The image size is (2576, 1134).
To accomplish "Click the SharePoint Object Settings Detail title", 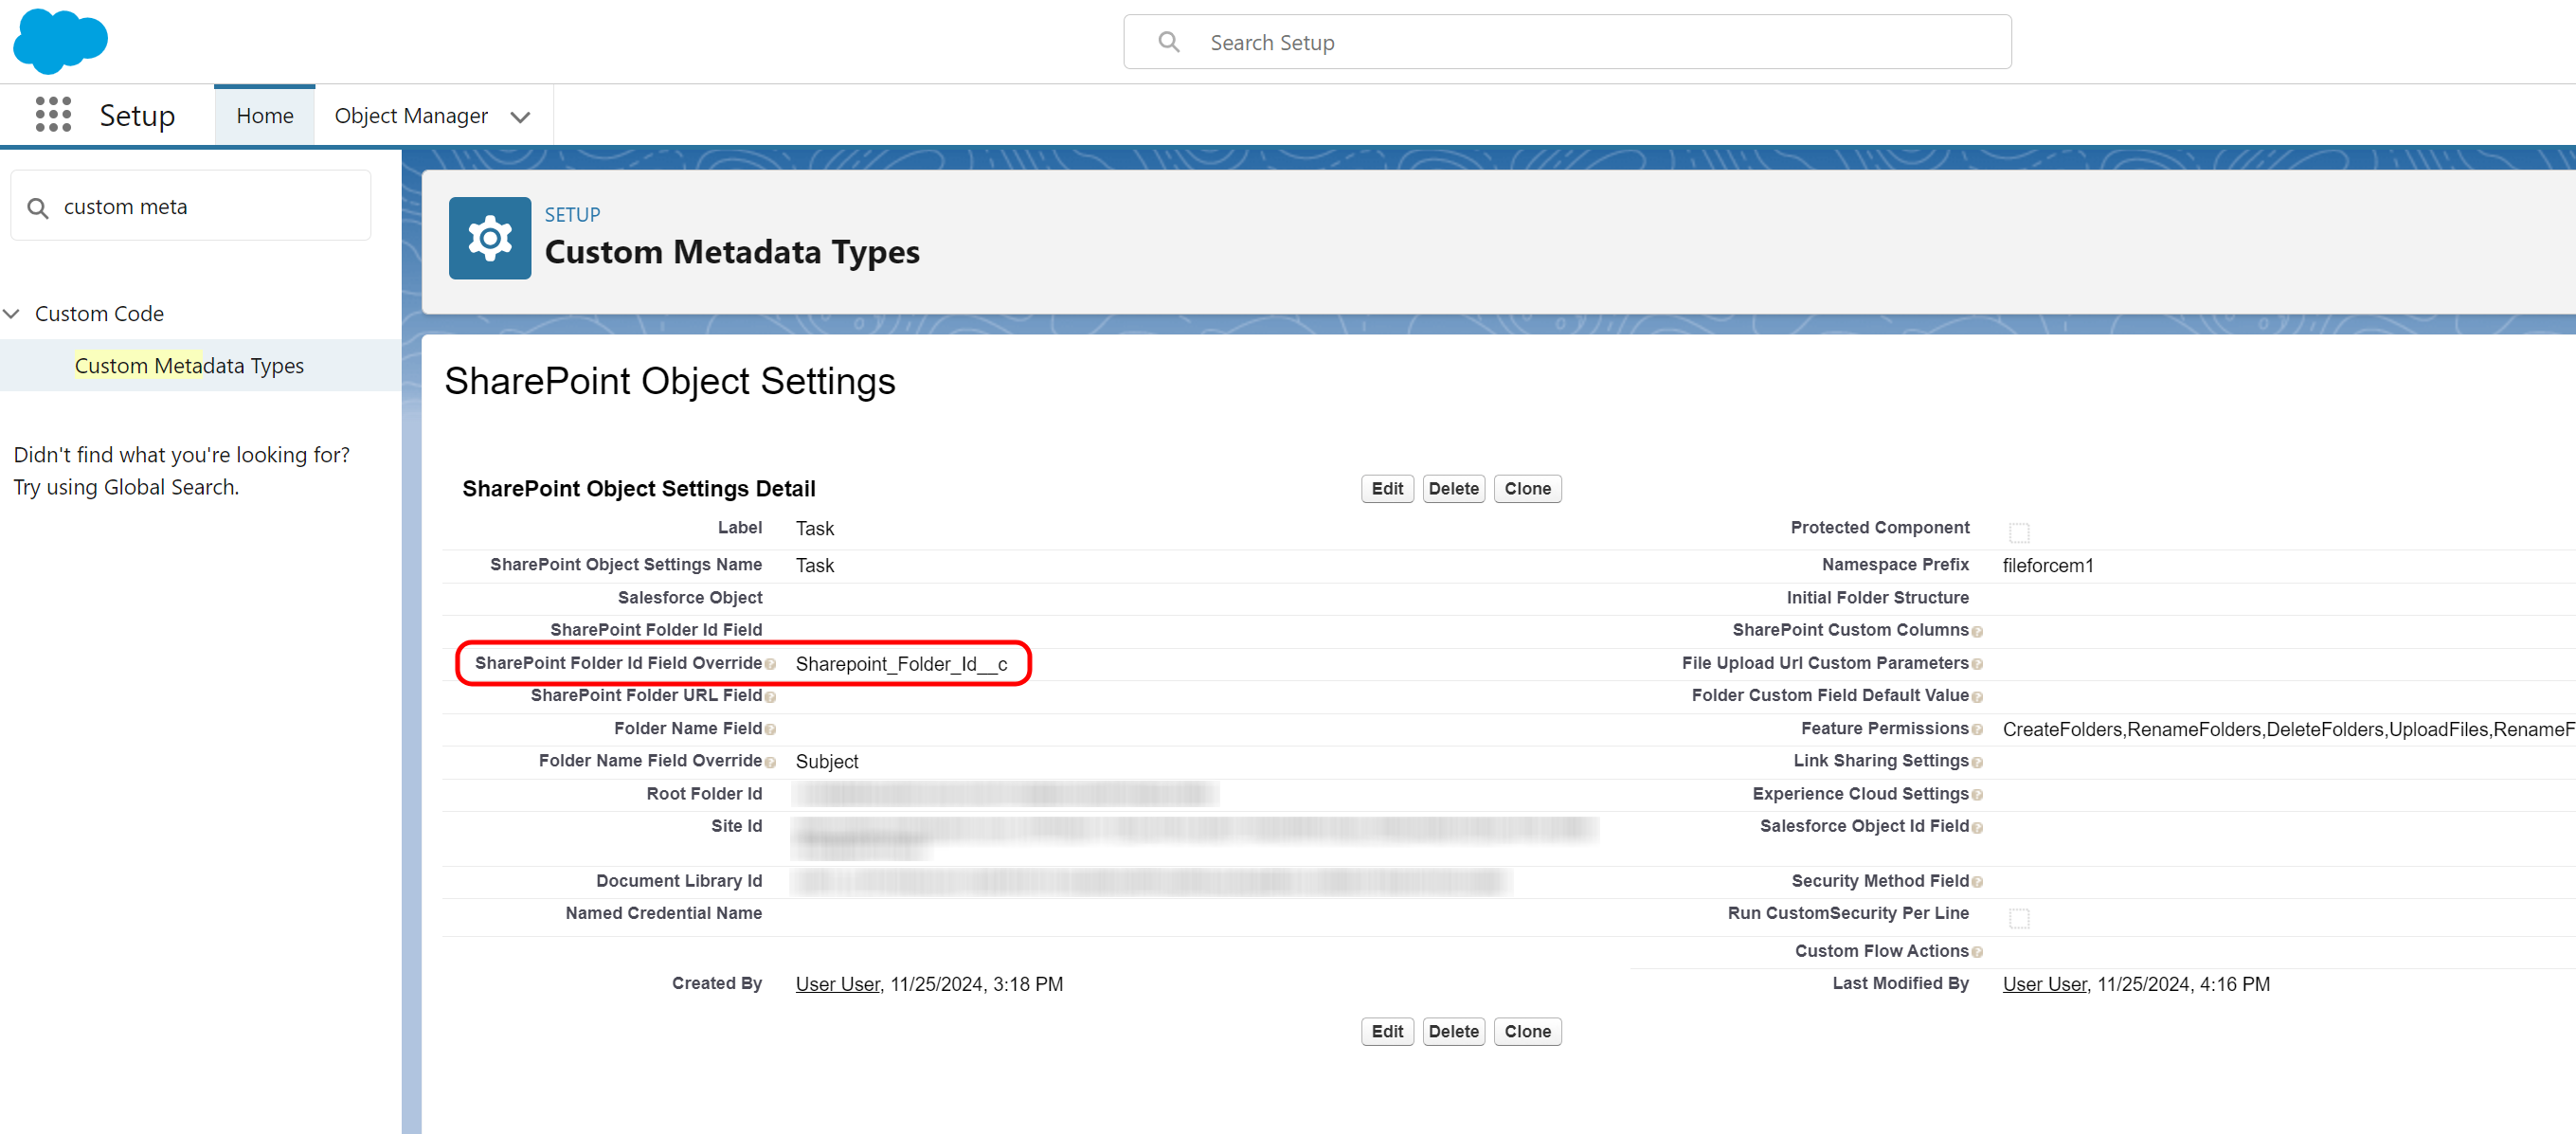I will coord(638,488).
